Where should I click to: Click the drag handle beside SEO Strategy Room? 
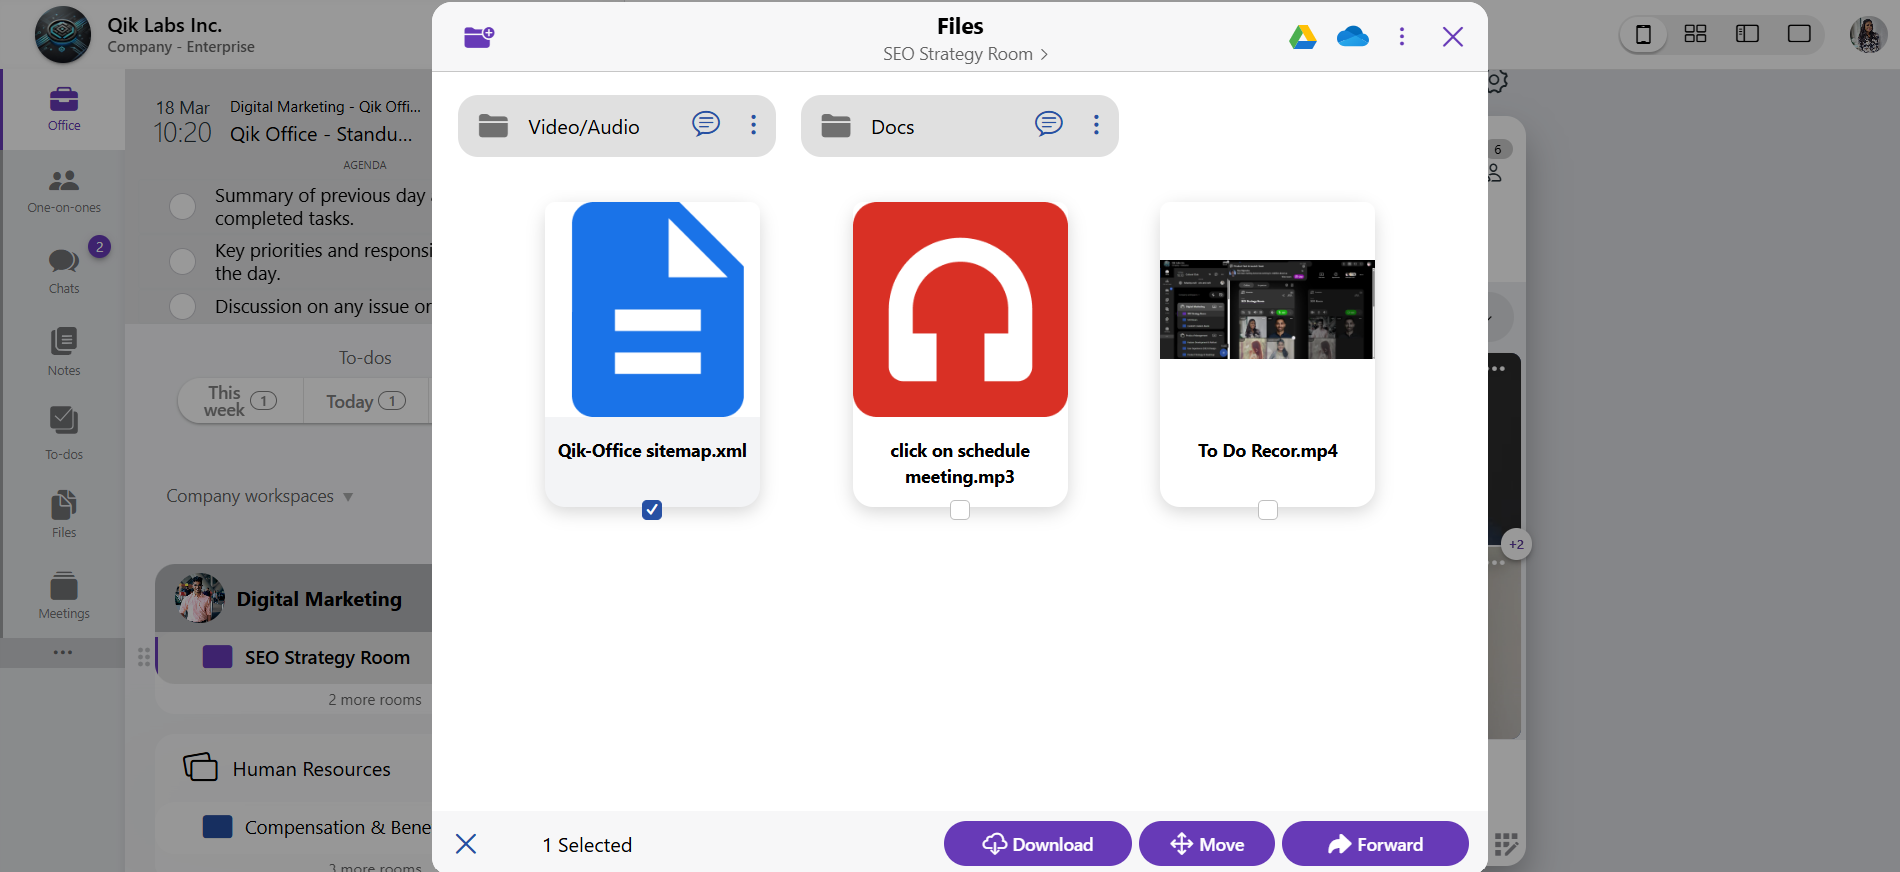(144, 657)
